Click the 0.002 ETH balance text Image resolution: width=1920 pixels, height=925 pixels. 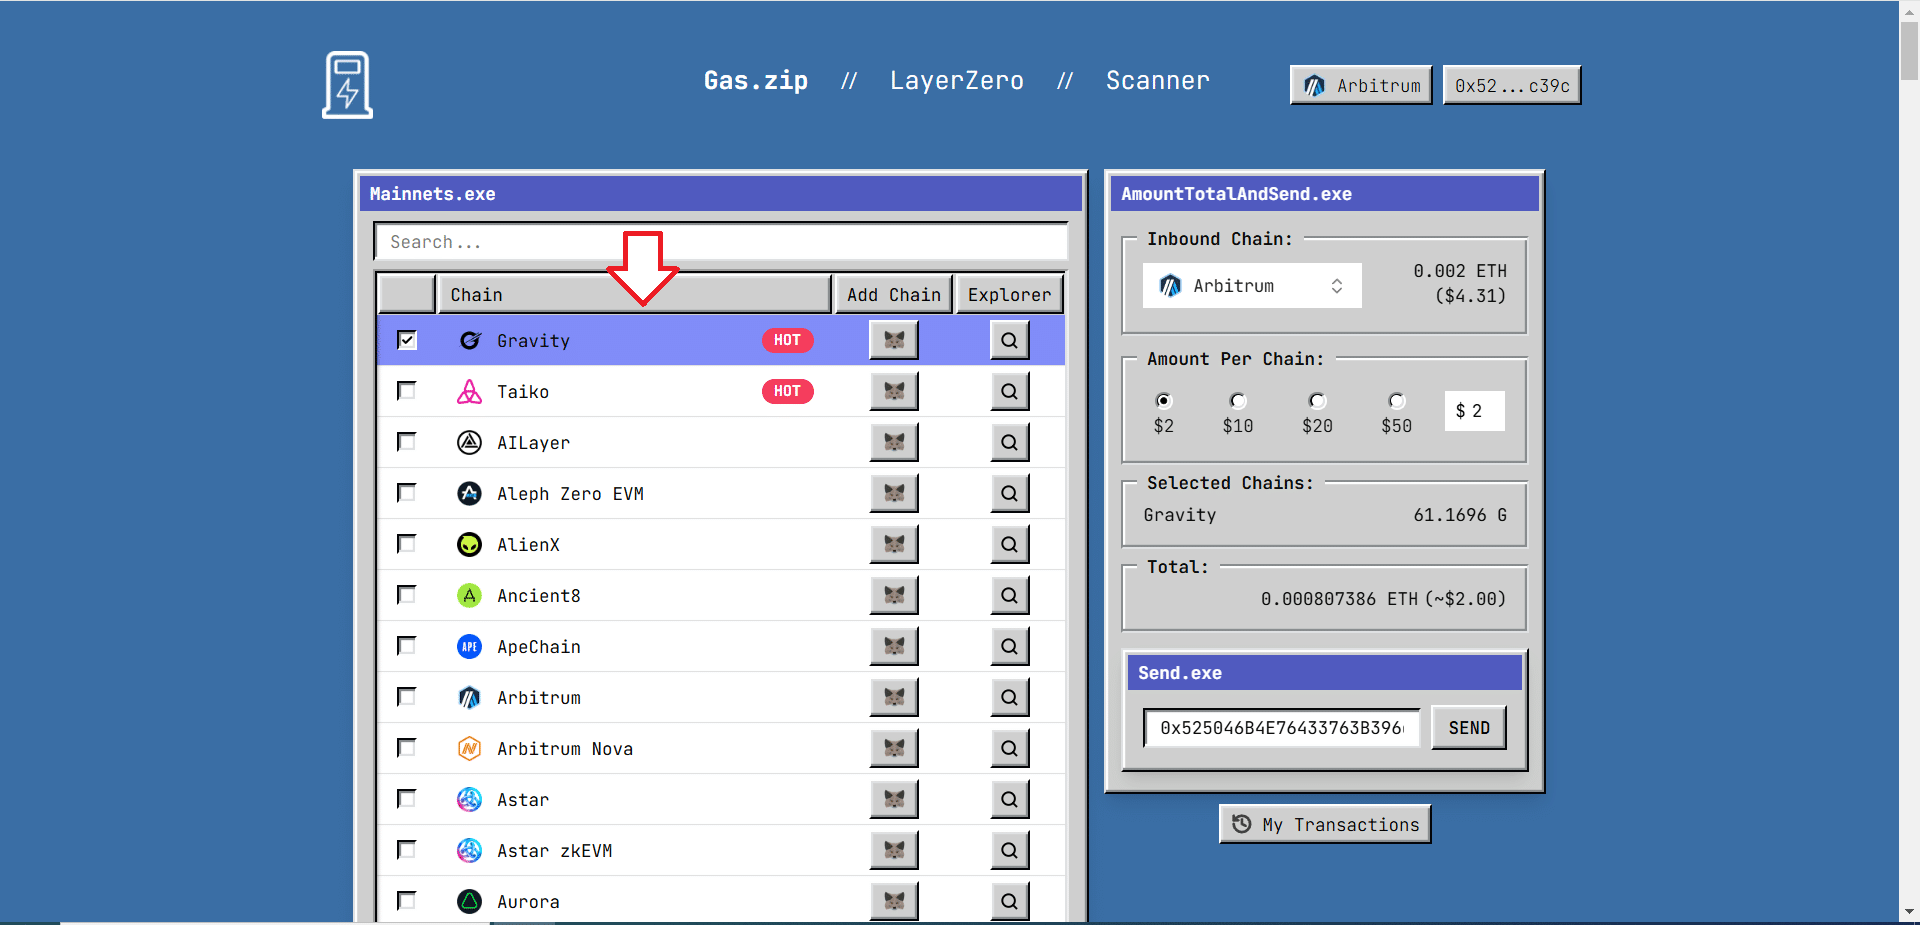(1460, 271)
